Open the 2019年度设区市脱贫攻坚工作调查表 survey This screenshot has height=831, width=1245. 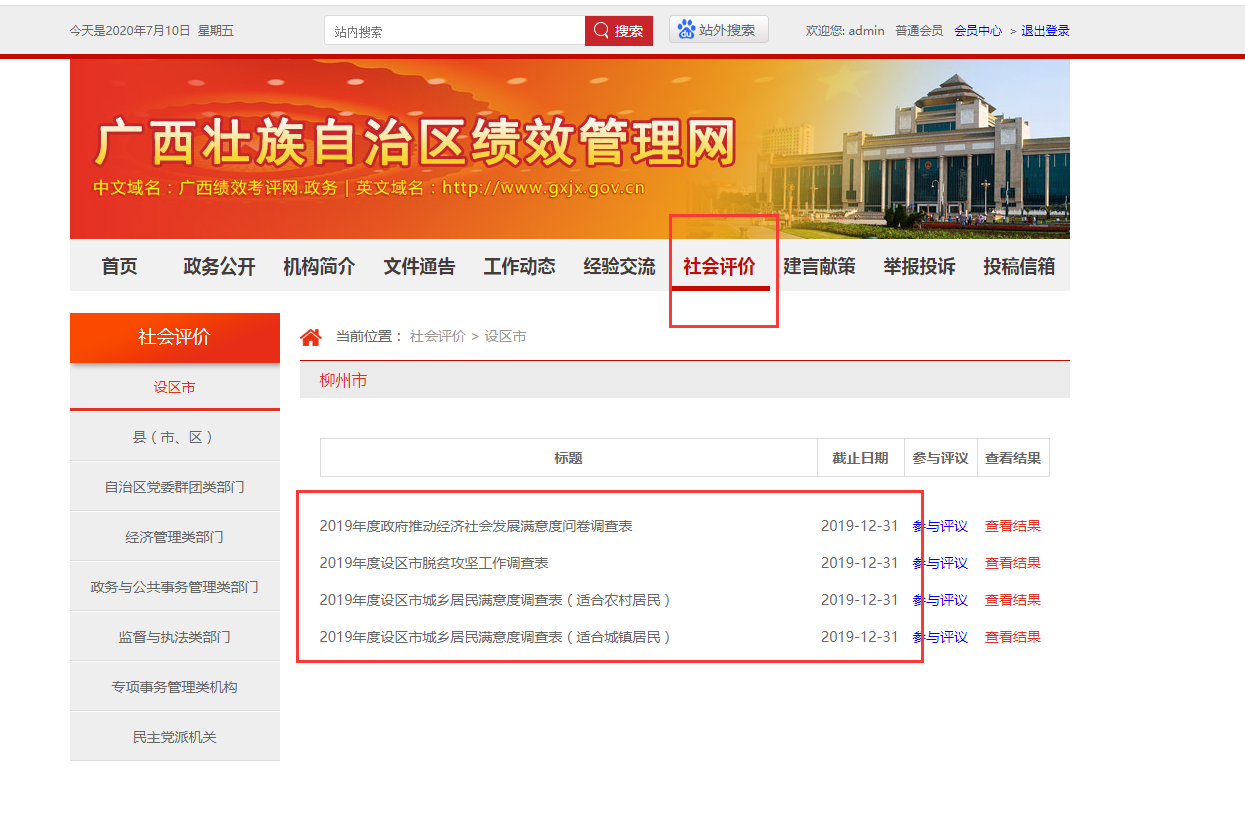tap(434, 563)
